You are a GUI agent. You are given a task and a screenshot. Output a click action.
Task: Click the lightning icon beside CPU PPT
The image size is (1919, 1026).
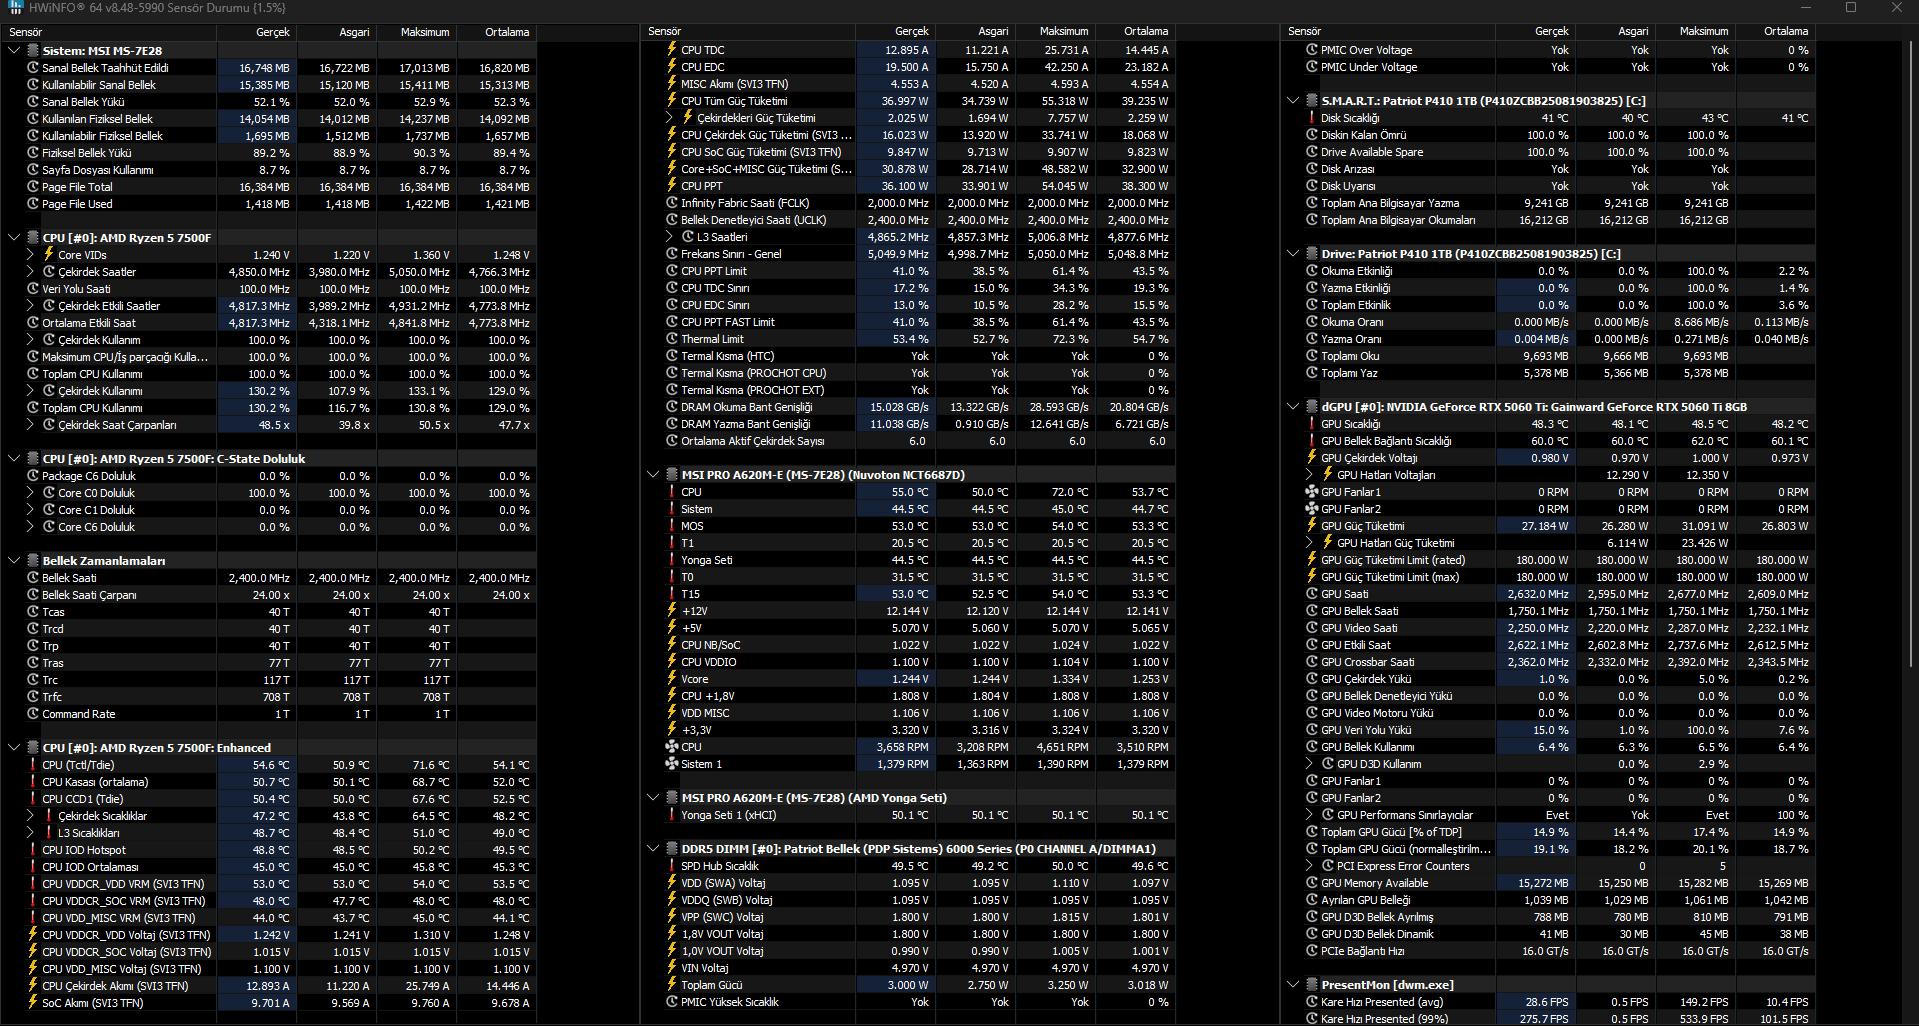point(672,186)
